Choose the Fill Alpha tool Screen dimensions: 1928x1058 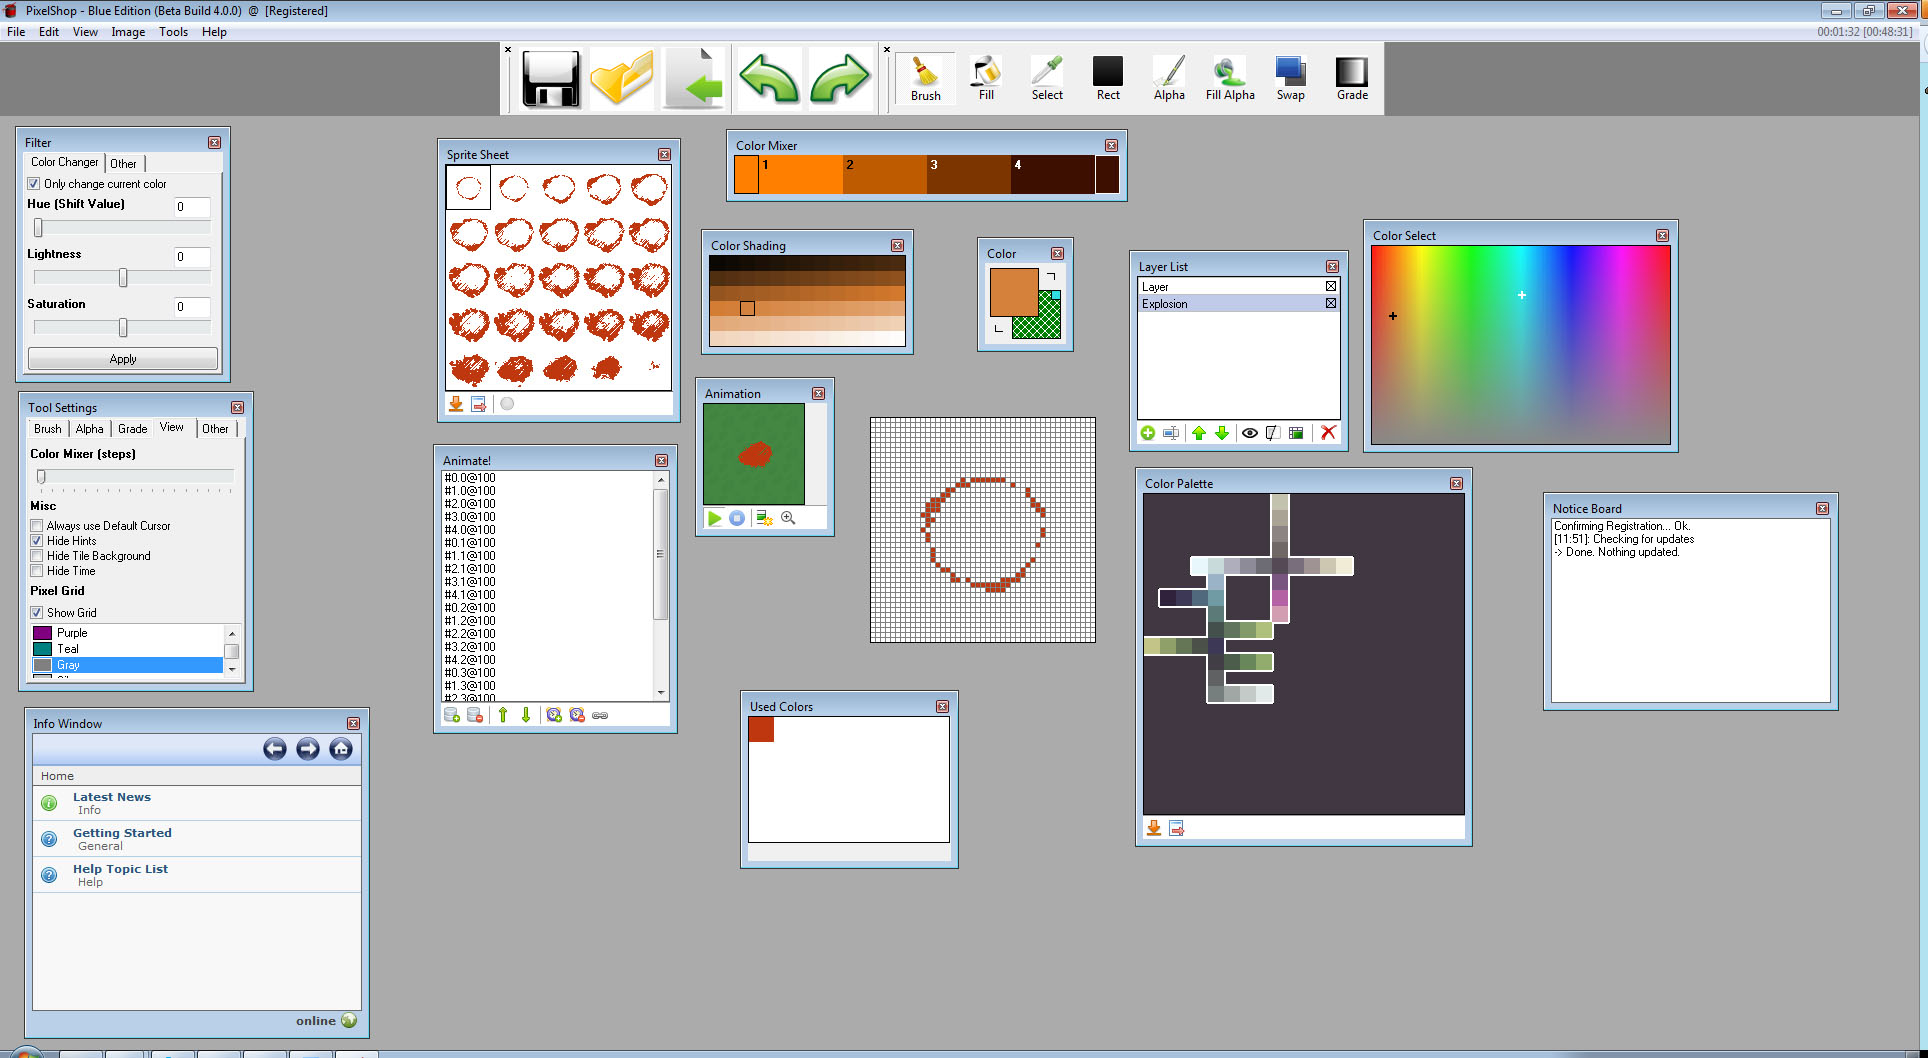click(x=1229, y=78)
